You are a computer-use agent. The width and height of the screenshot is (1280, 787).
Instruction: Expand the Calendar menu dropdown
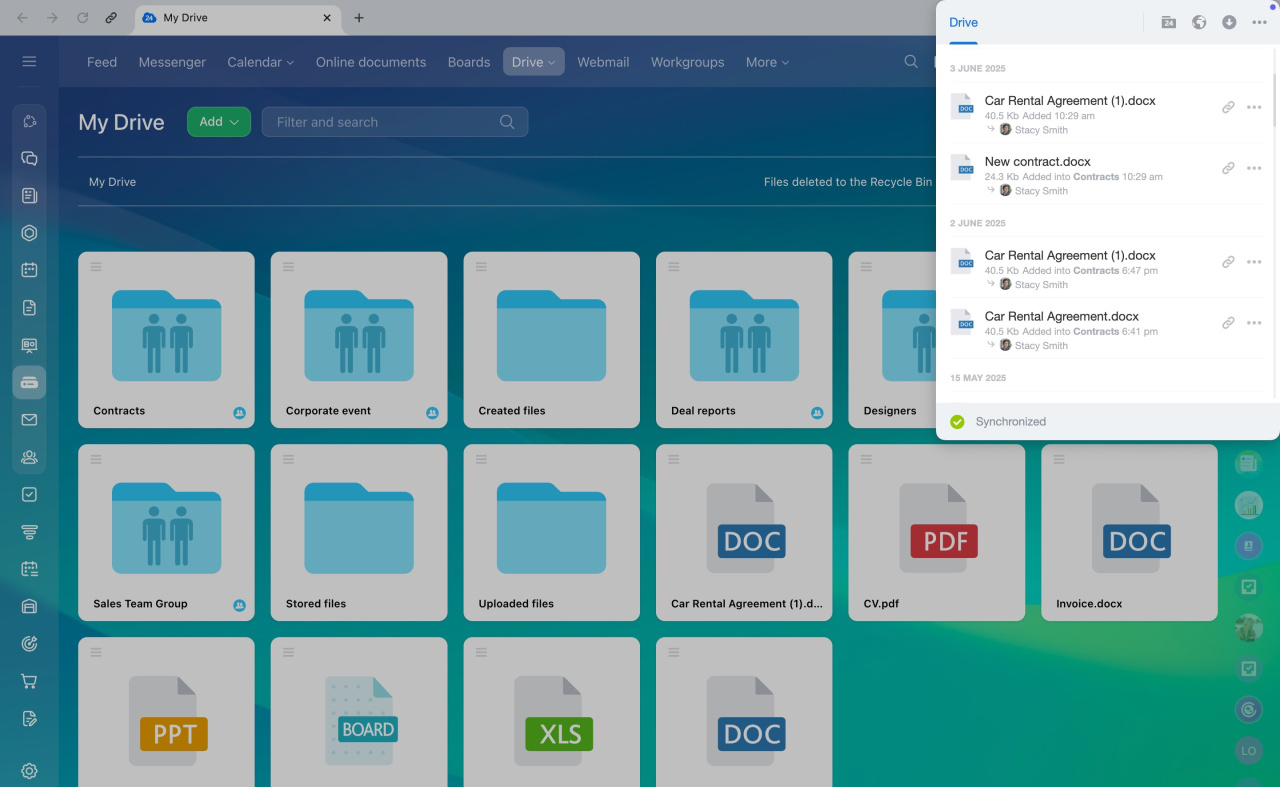click(x=260, y=62)
